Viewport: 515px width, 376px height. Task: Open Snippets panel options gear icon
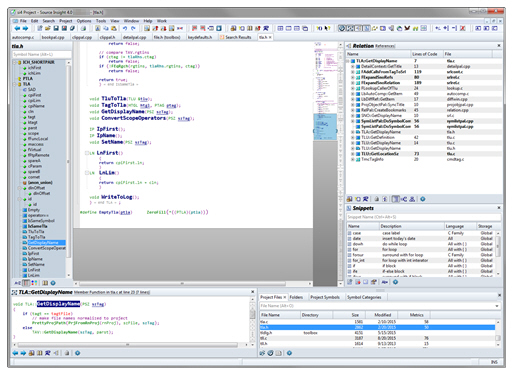click(x=395, y=282)
